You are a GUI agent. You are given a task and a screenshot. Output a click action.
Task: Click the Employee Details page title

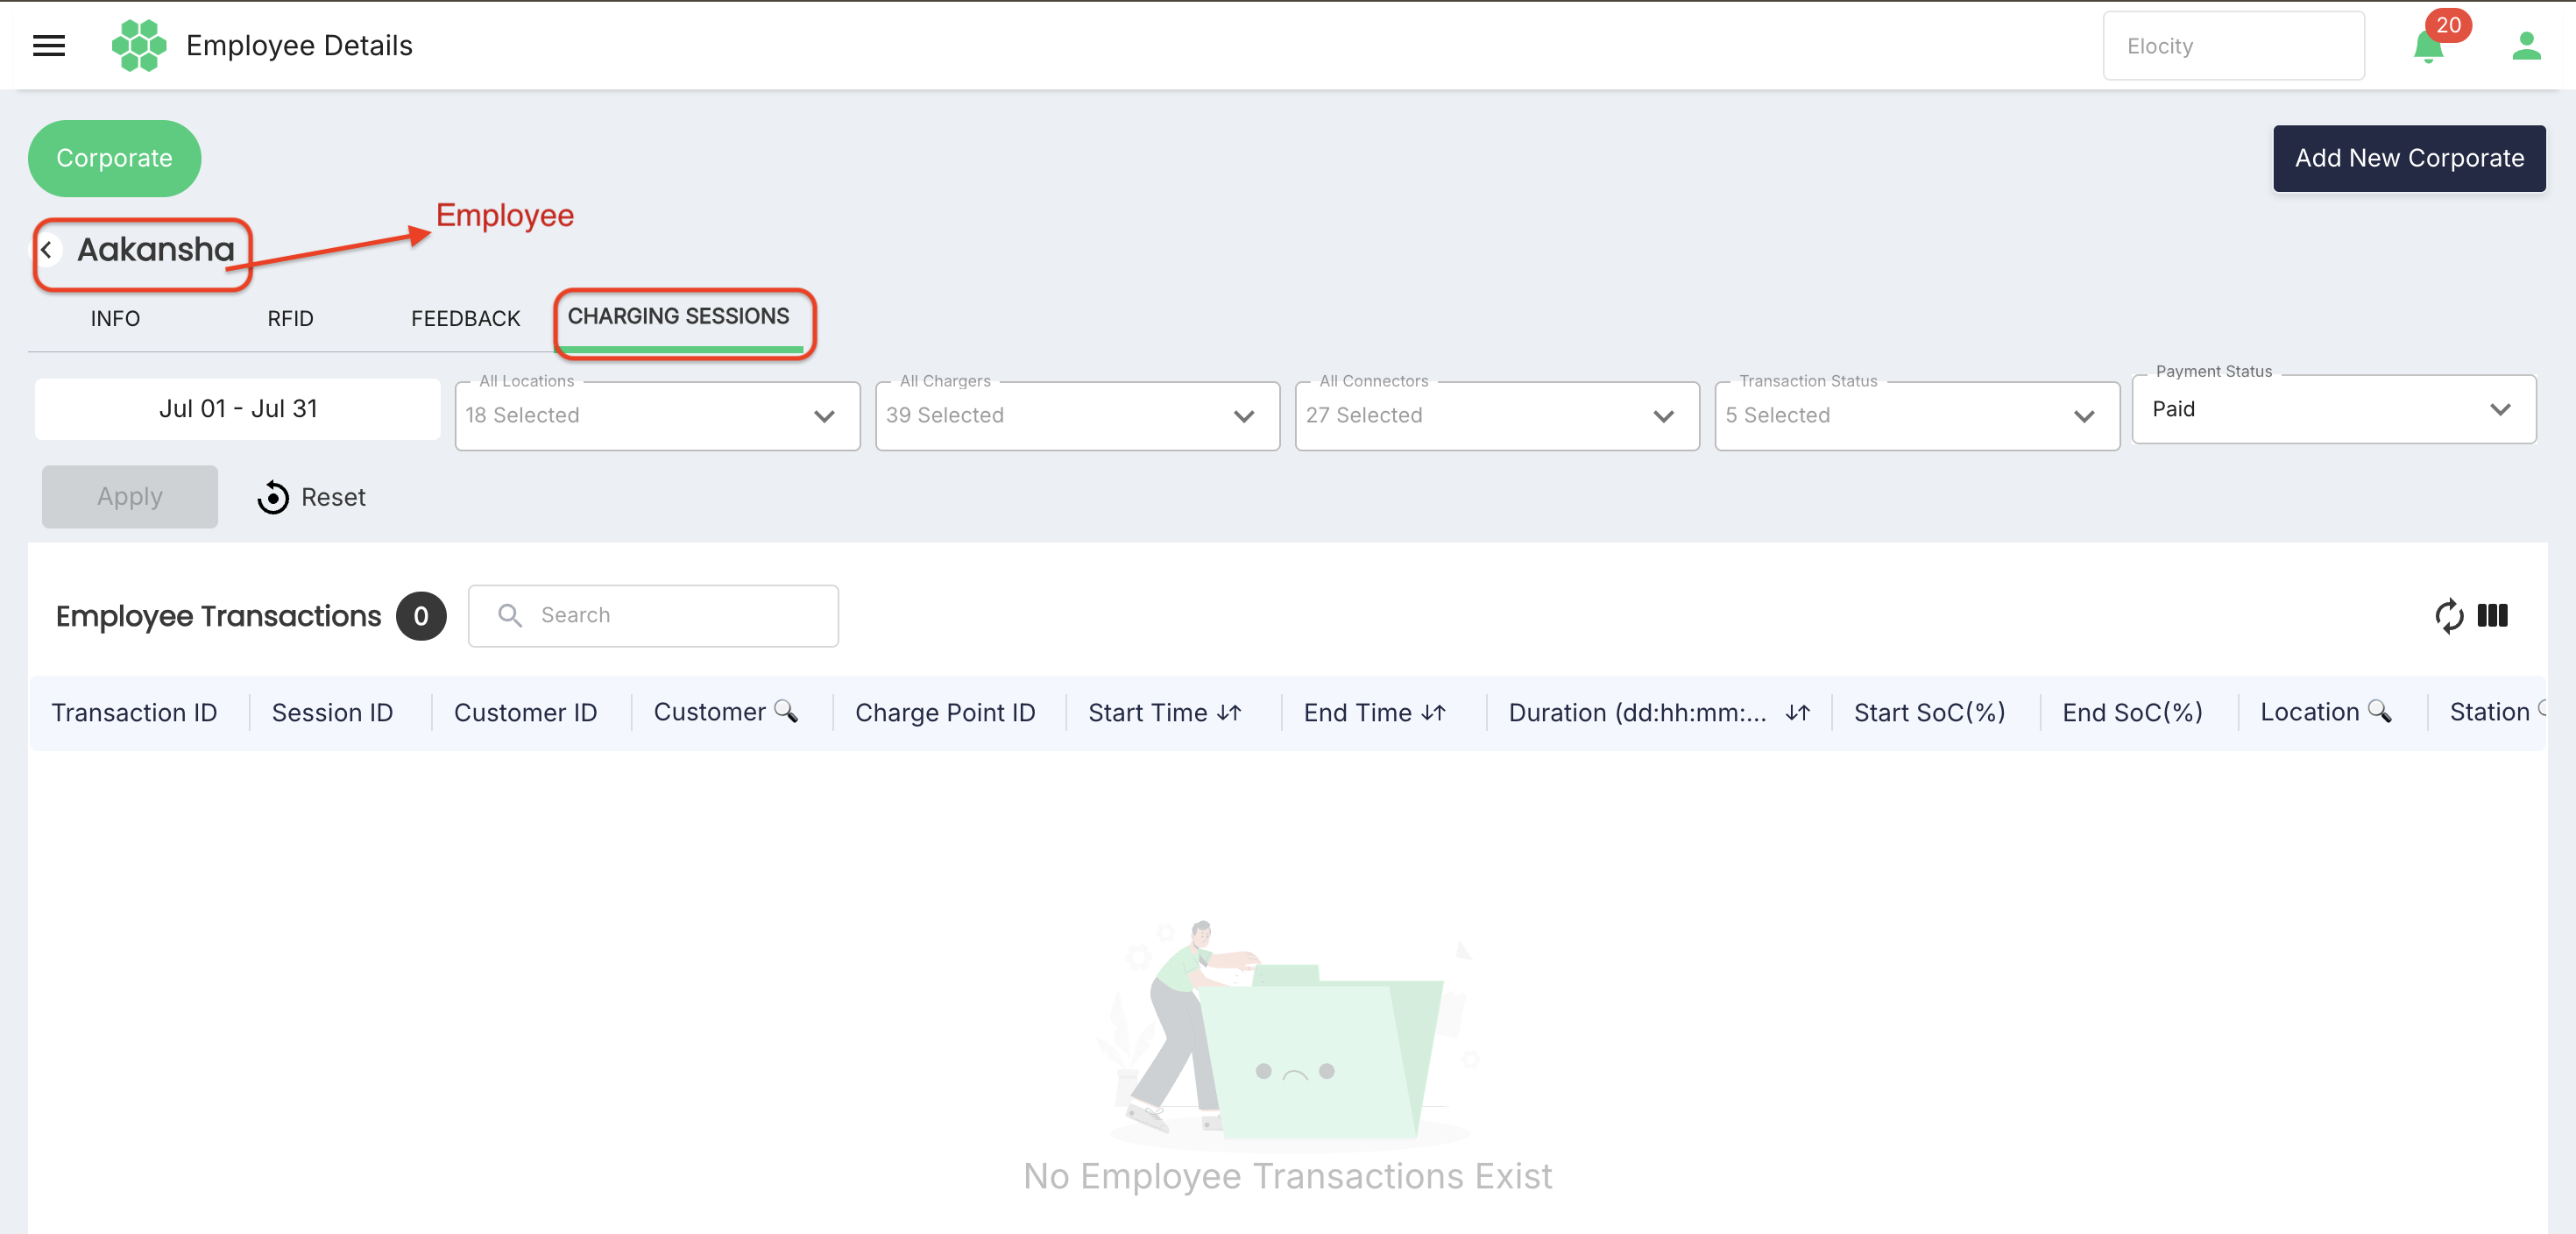click(299, 46)
